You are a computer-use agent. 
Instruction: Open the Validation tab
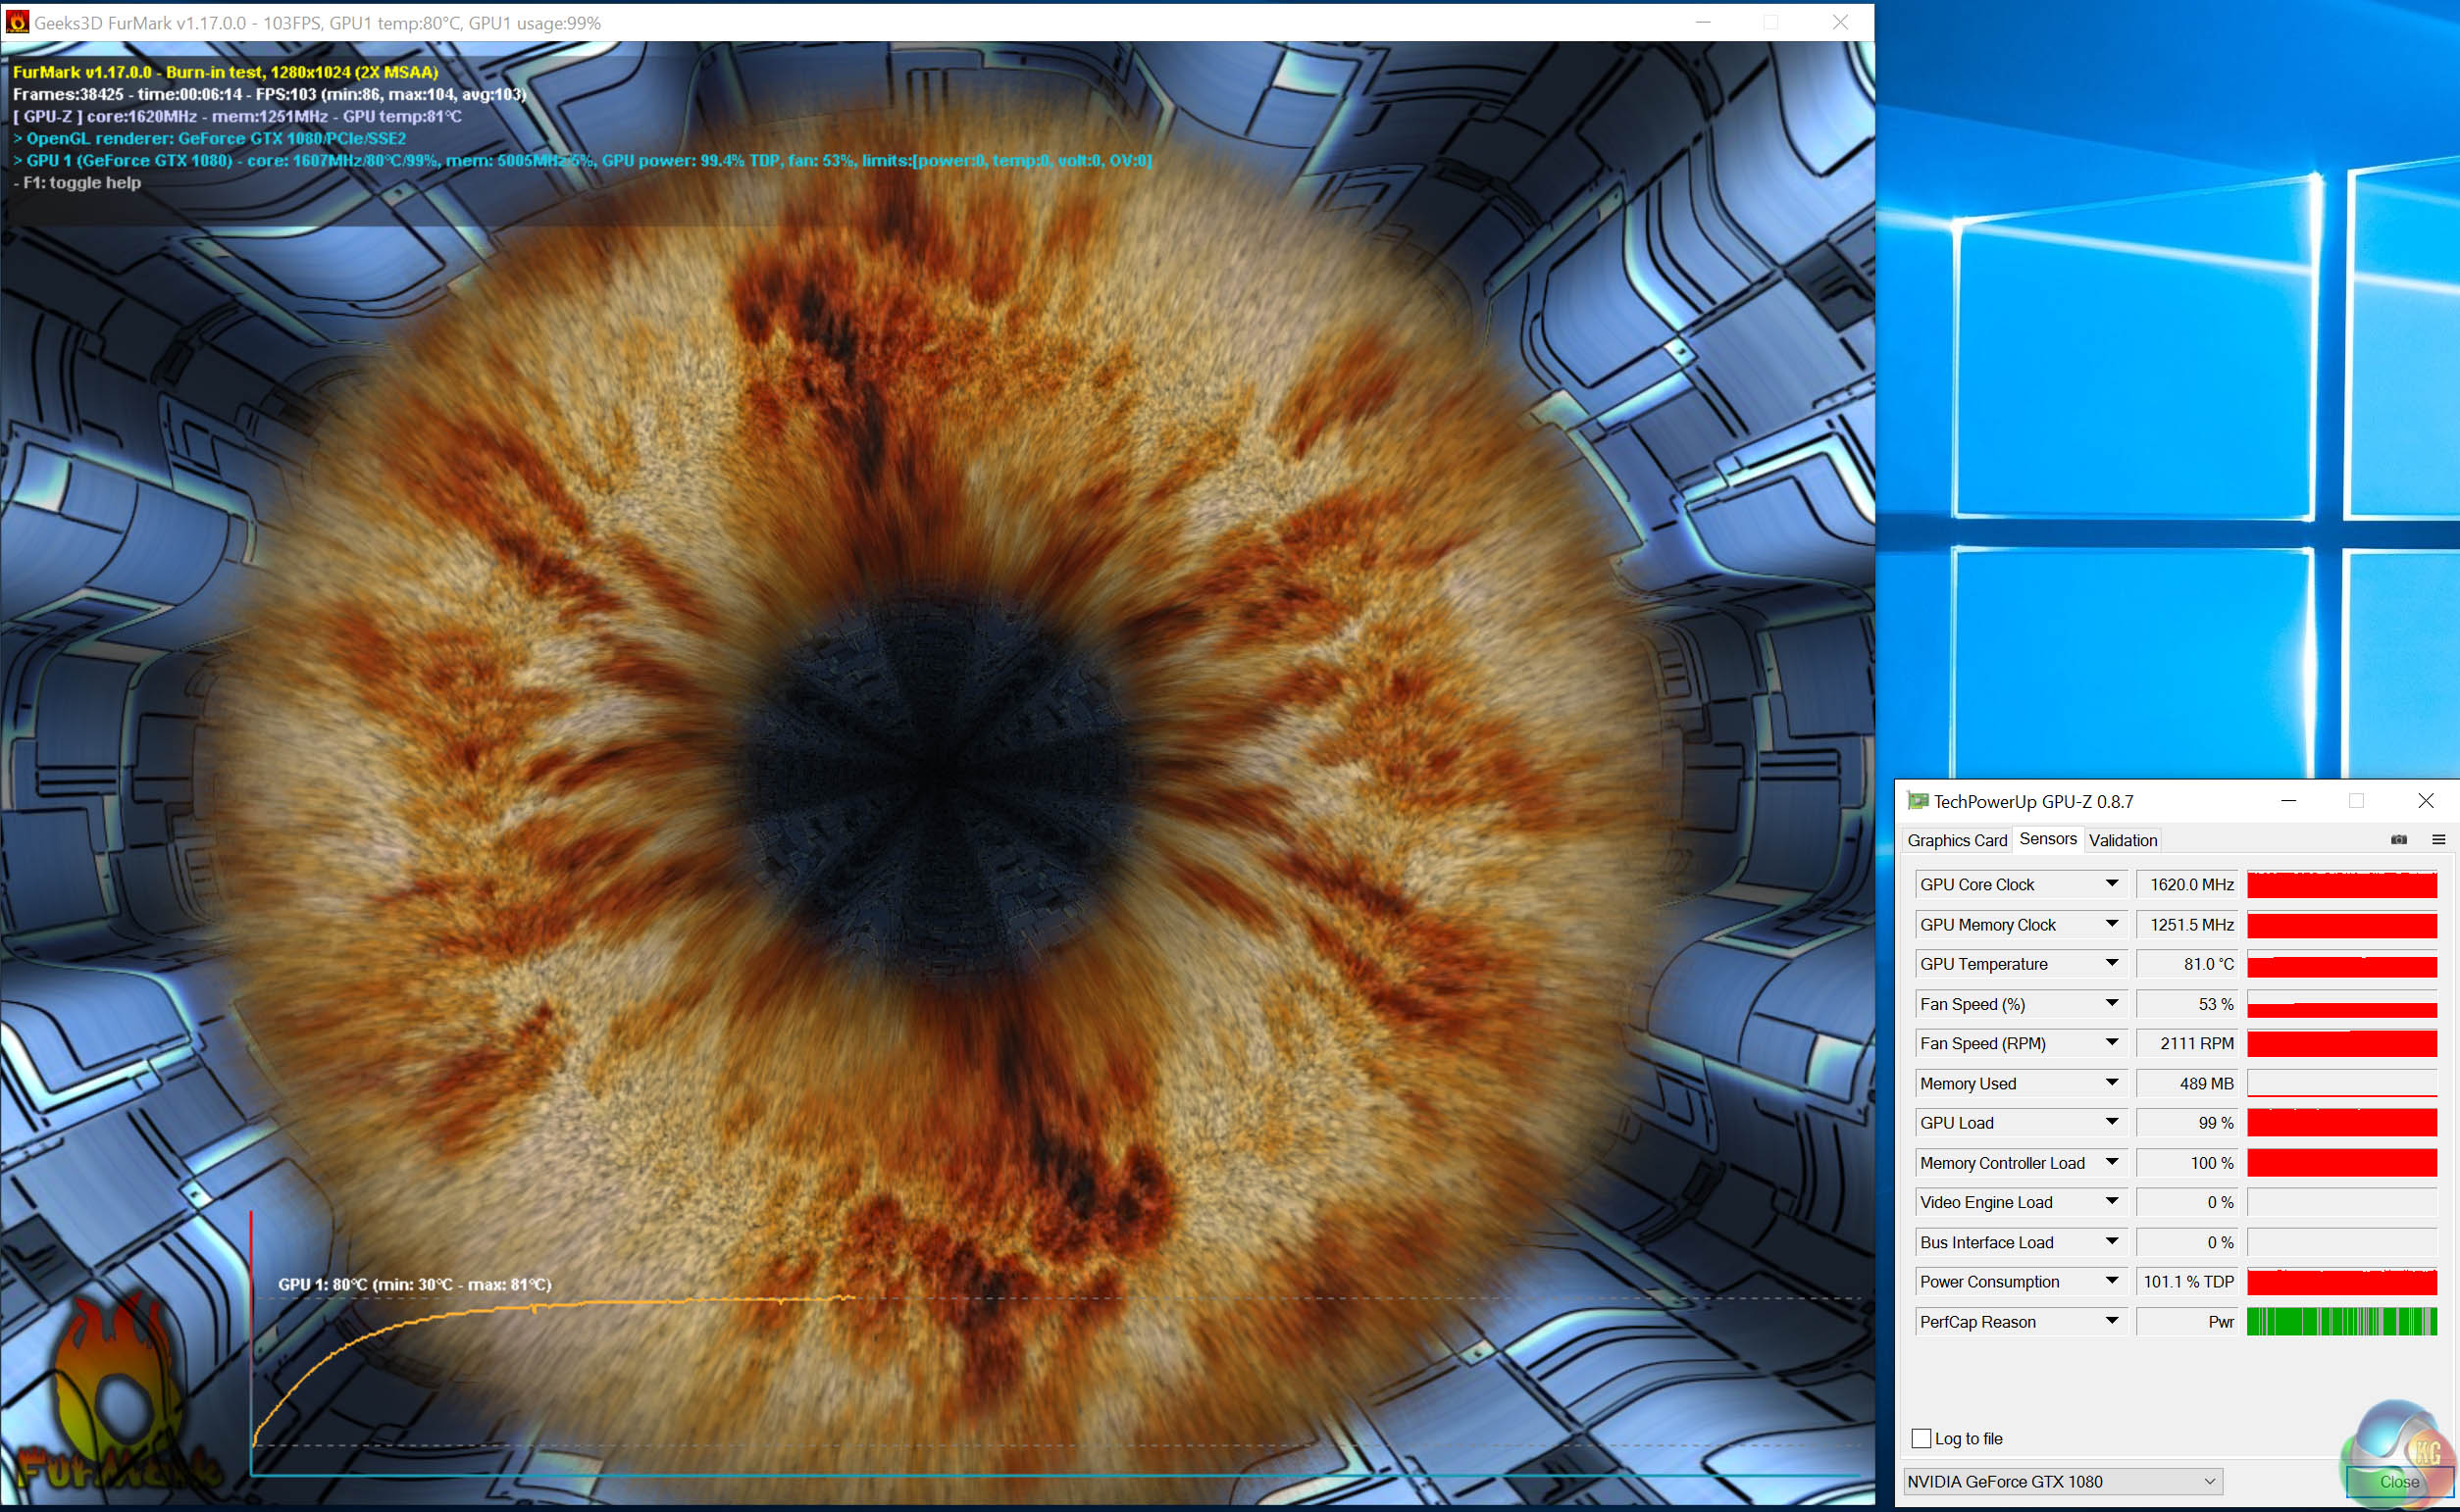[x=2122, y=840]
